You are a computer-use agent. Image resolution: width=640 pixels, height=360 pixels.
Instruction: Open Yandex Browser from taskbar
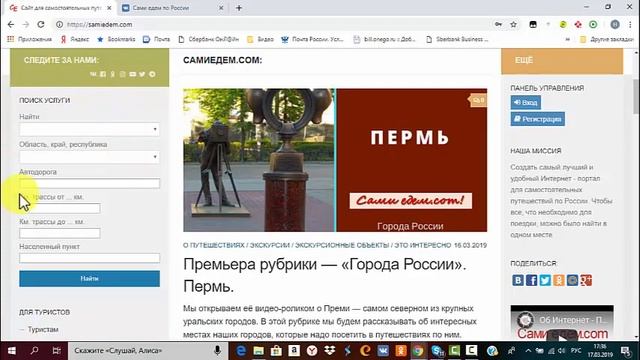pyautogui.click(x=312, y=351)
